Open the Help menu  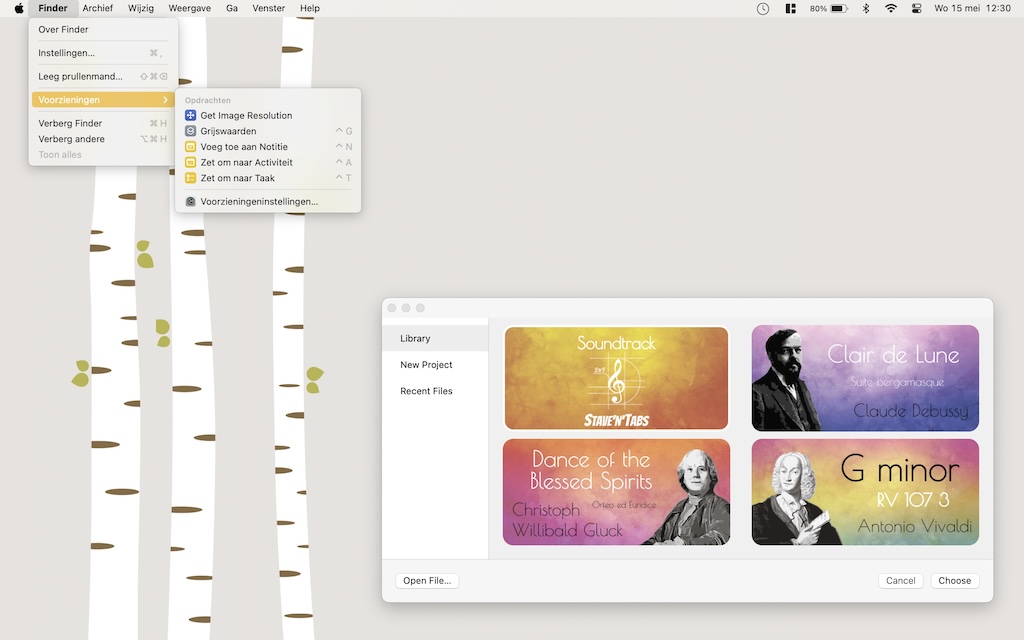tap(310, 8)
